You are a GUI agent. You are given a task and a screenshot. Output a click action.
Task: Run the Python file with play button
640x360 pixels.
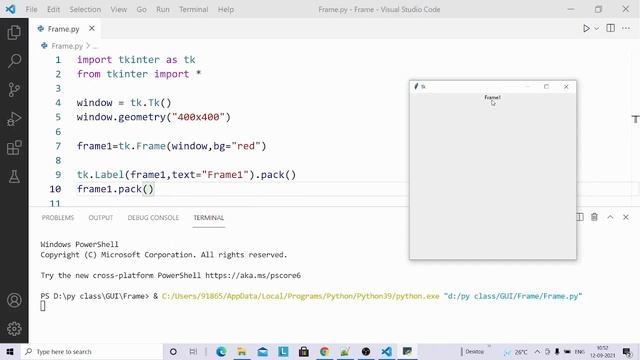pos(586,28)
